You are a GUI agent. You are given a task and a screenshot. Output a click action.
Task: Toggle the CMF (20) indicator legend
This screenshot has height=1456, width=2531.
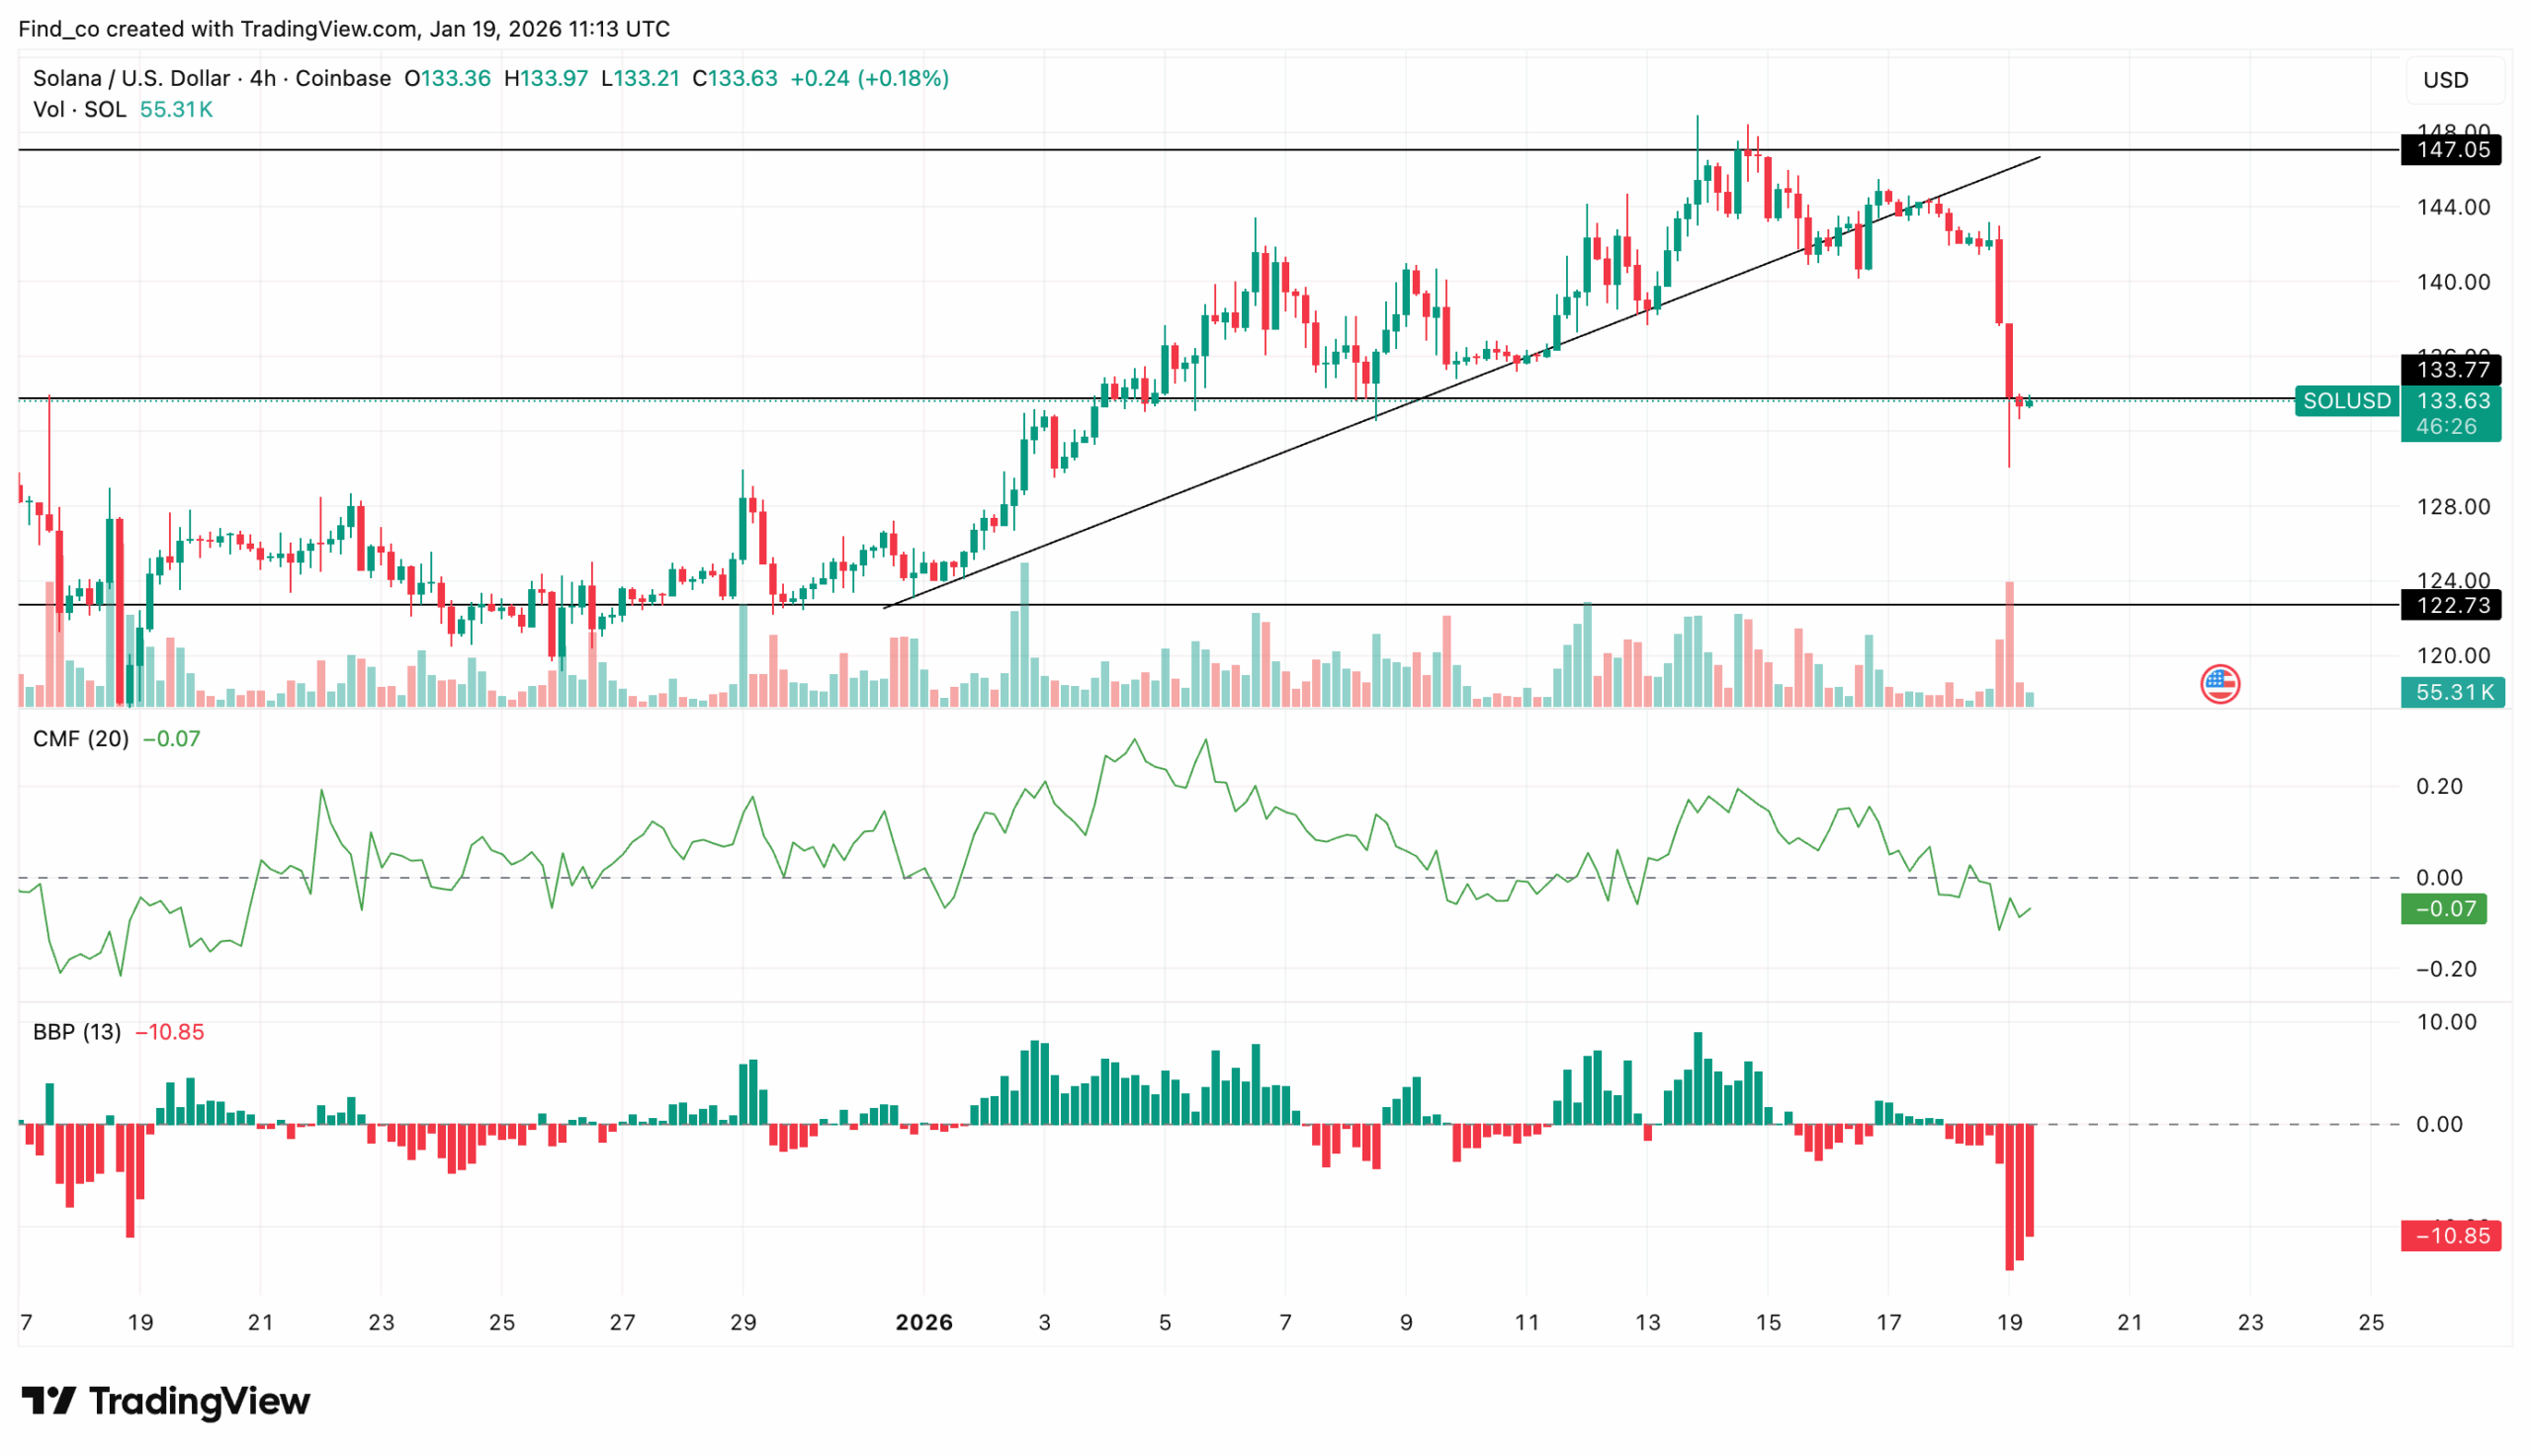click(x=80, y=740)
